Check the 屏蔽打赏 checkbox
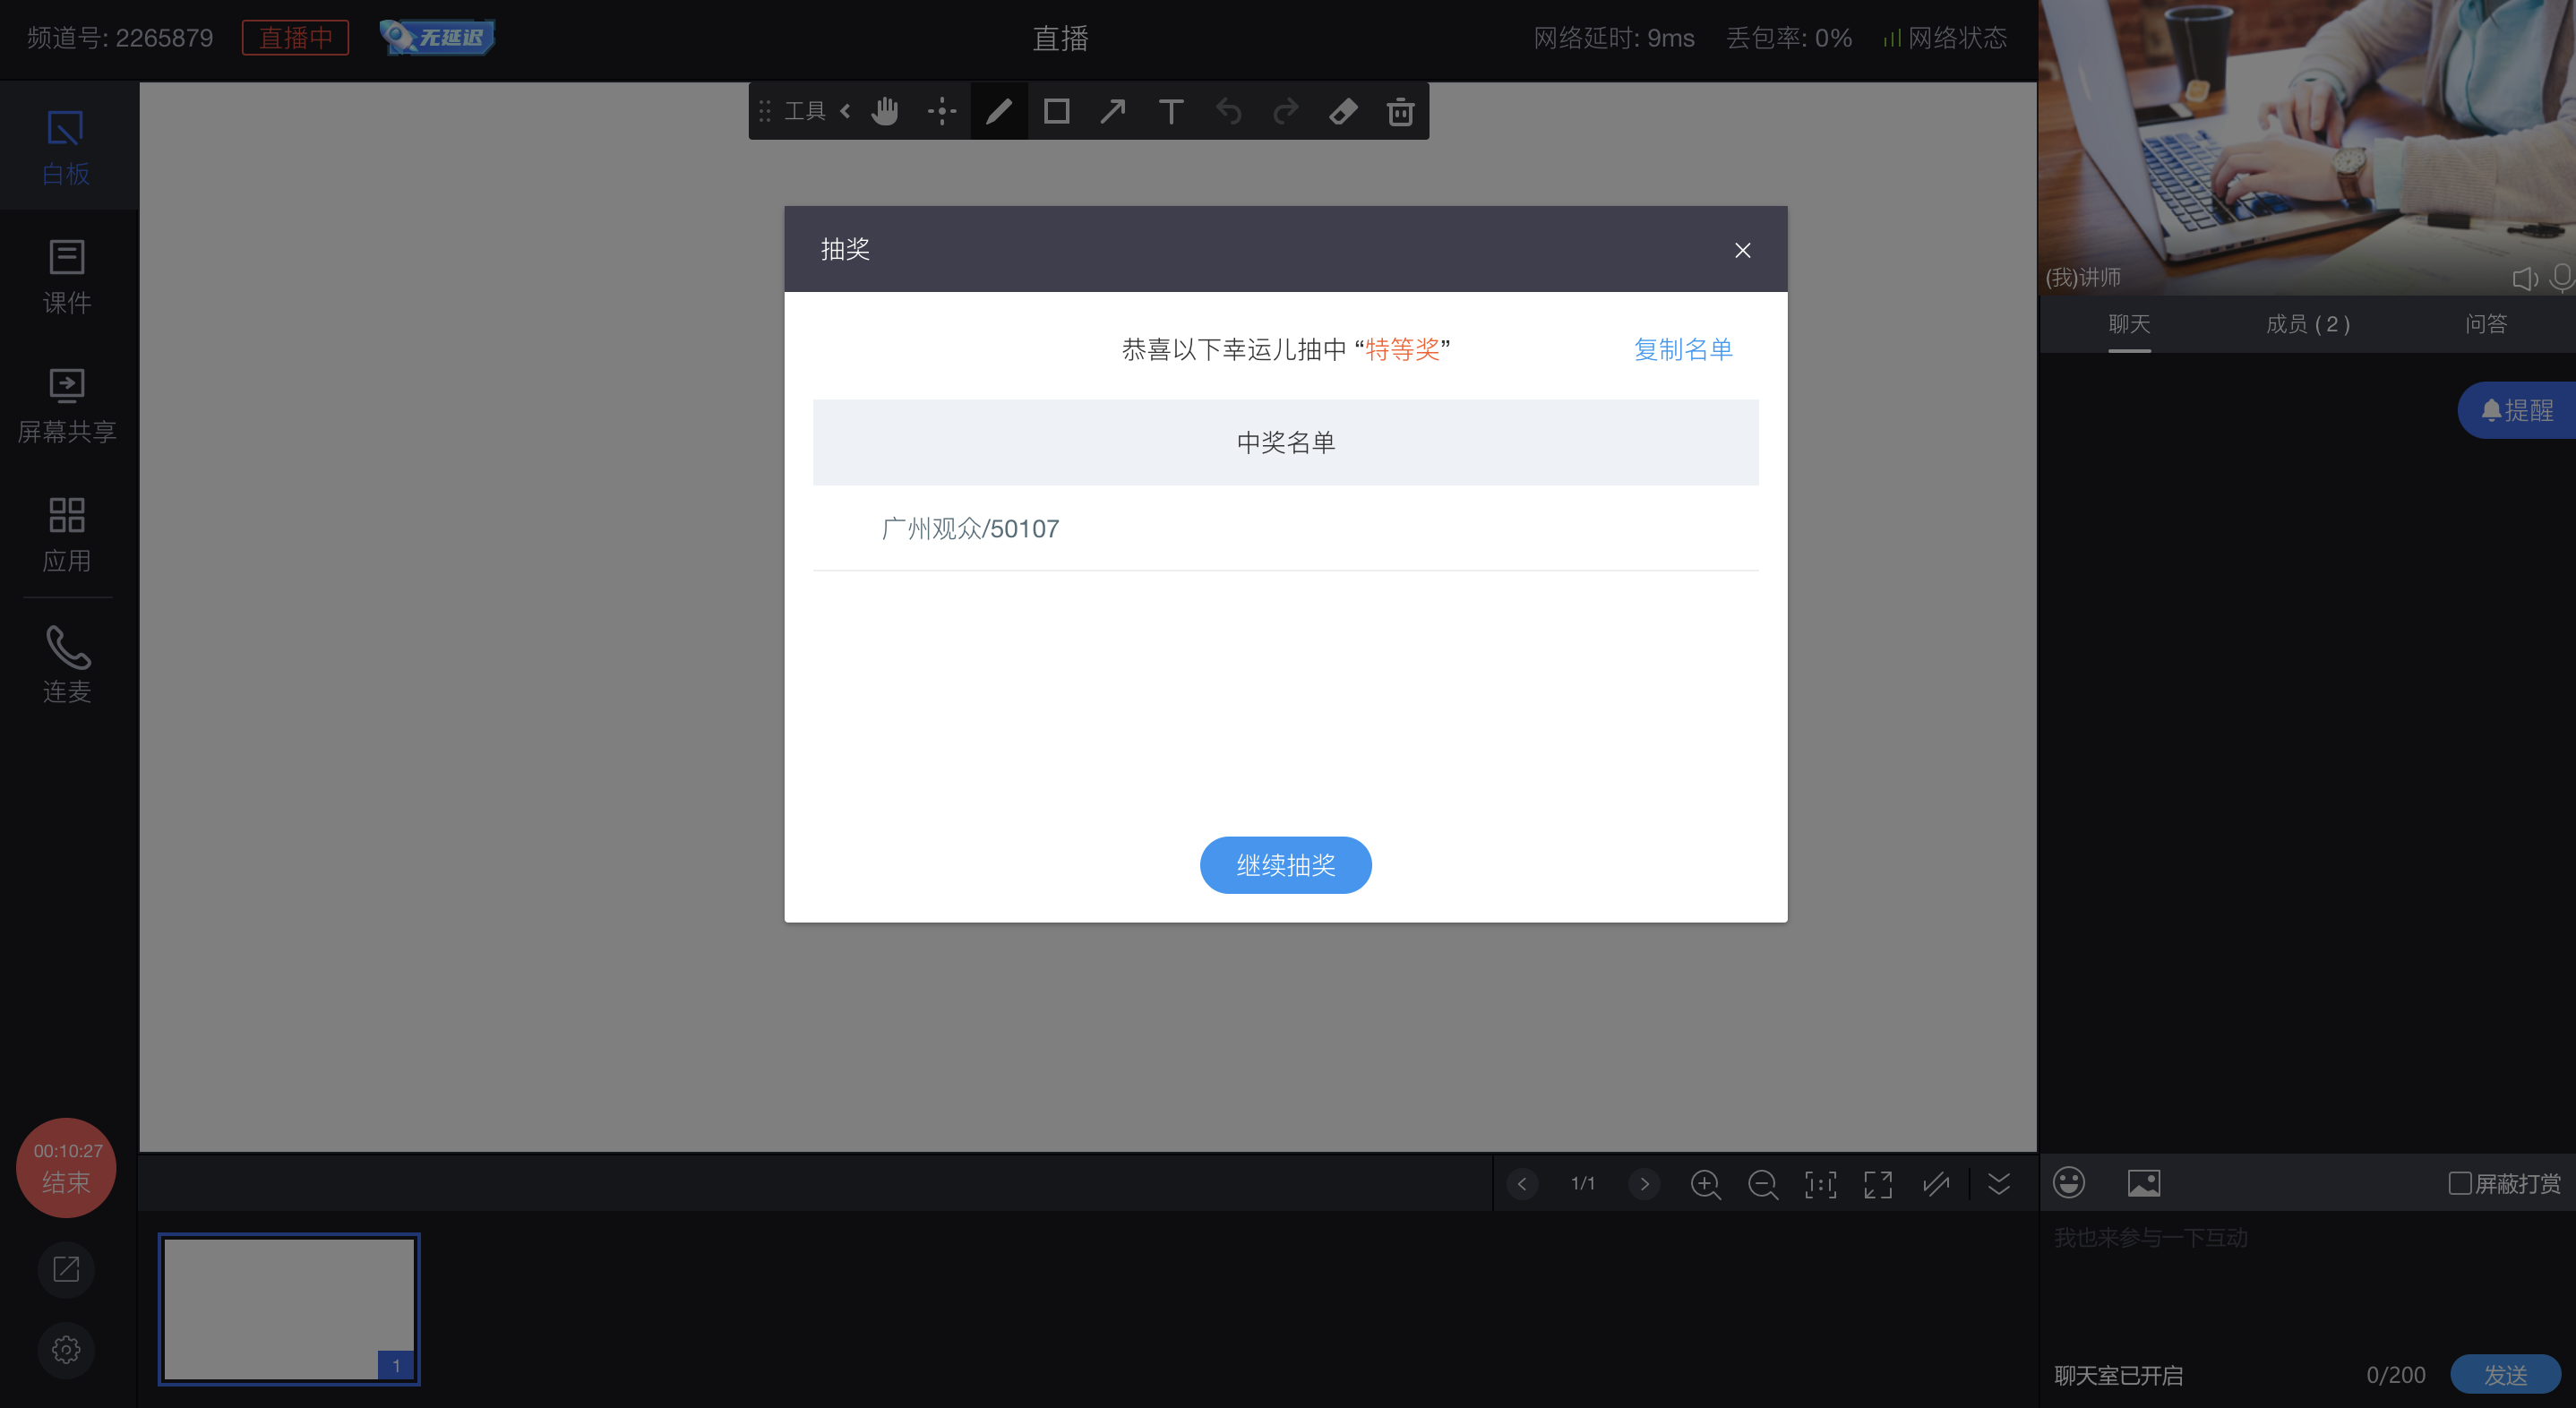The image size is (2576, 1408). [x=2460, y=1184]
